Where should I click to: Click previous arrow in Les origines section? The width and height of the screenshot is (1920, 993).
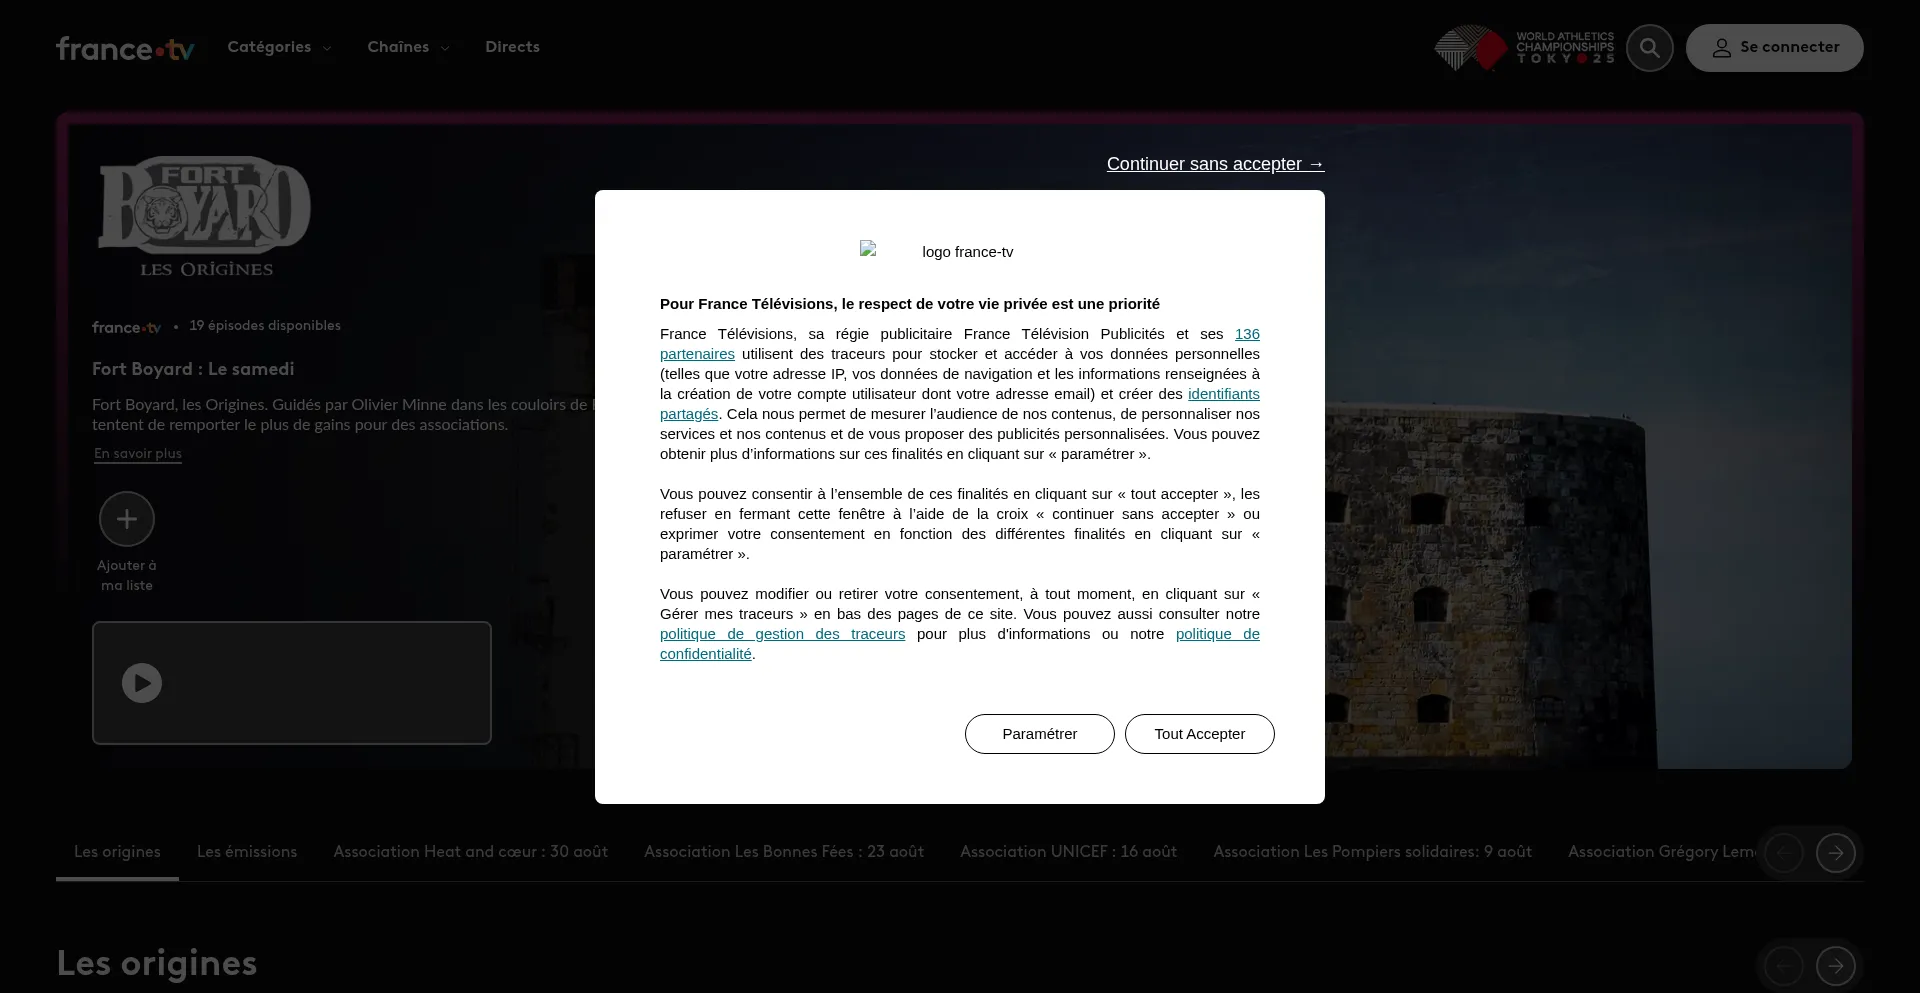click(x=1783, y=965)
